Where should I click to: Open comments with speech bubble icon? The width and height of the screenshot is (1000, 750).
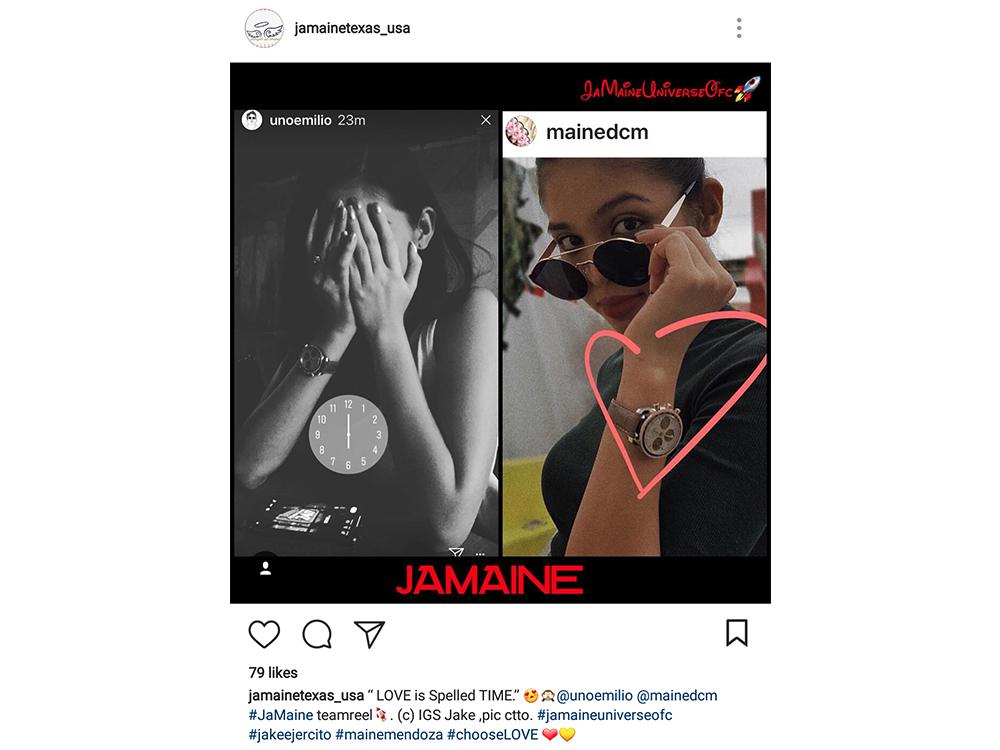pyautogui.click(x=317, y=634)
